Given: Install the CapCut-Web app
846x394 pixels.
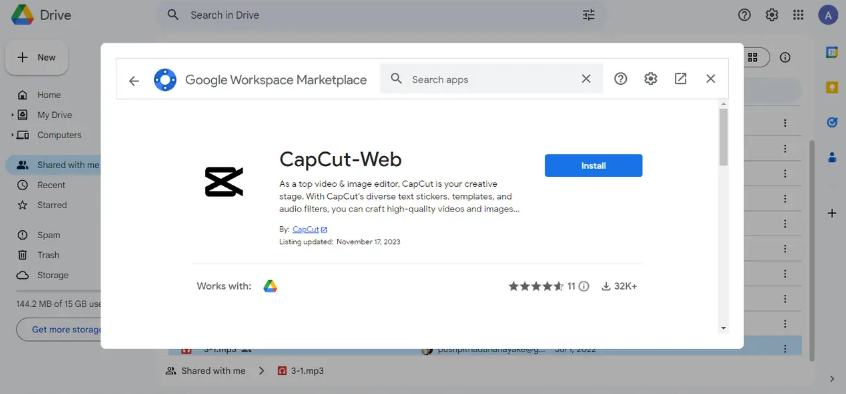Looking at the screenshot, I should point(593,166).
